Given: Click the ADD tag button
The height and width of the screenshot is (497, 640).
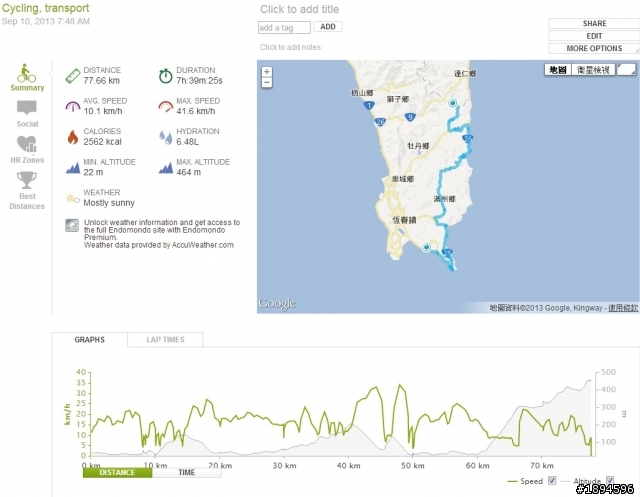Looking at the screenshot, I should coord(328,27).
